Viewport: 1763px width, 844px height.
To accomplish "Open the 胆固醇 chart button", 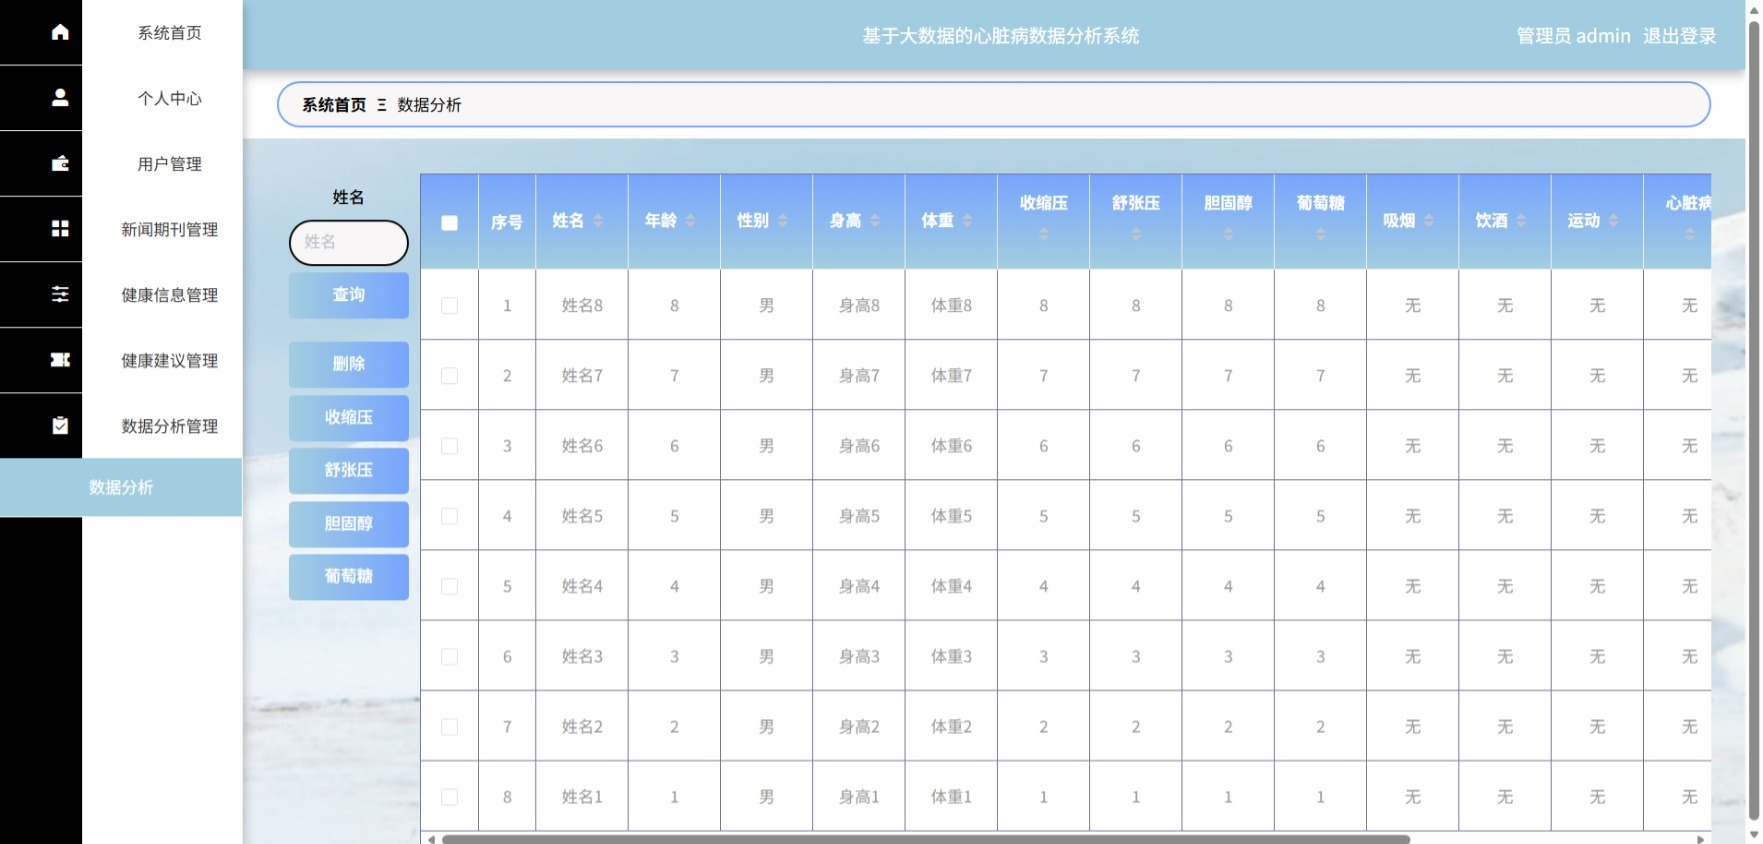I will (x=349, y=524).
